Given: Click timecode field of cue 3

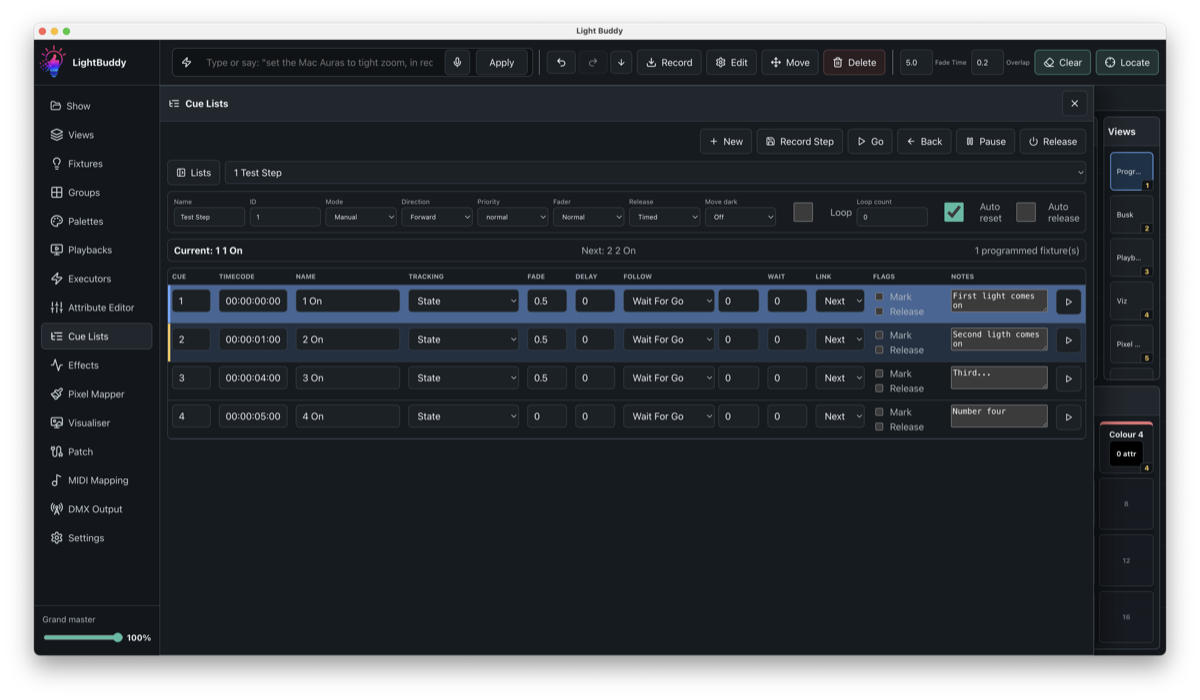Looking at the screenshot, I should 253,378.
